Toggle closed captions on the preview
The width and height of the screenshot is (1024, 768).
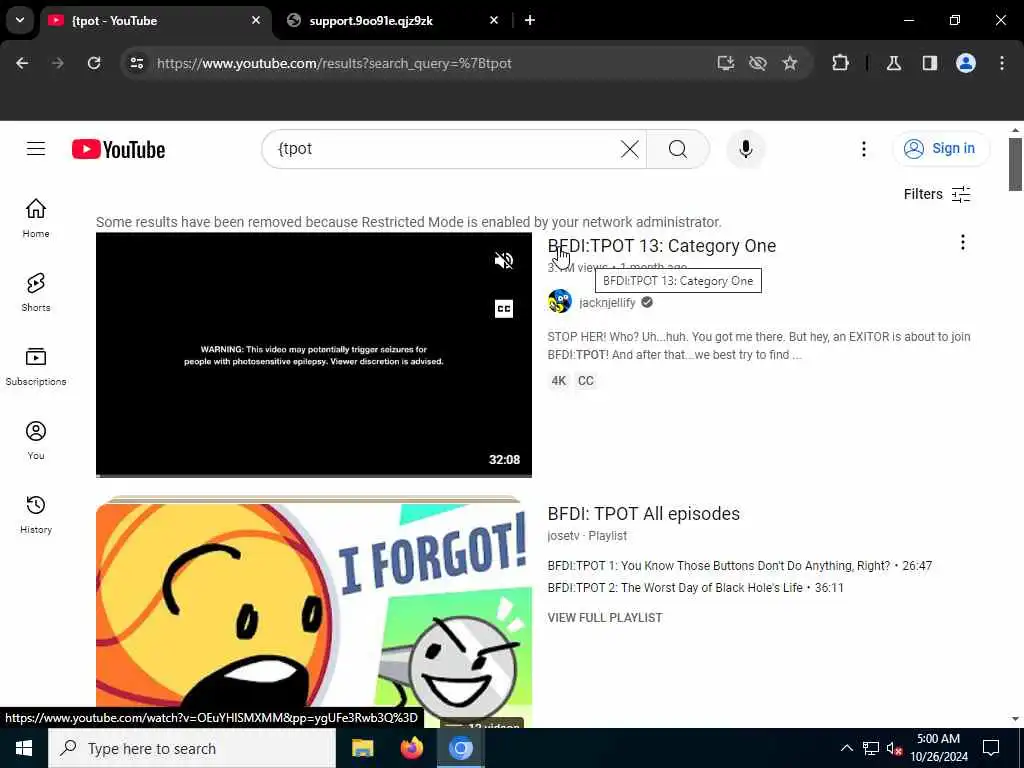(504, 308)
